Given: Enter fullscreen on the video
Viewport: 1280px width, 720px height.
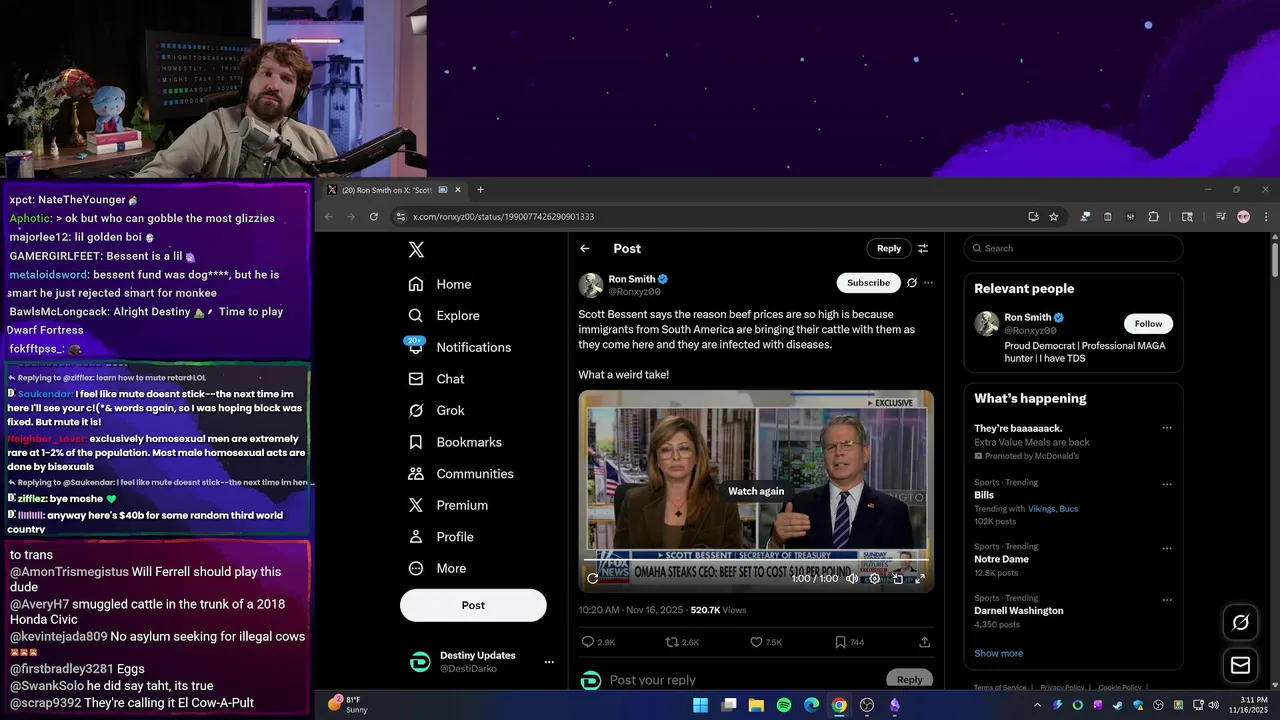Looking at the screenshot, I should 920,578.
